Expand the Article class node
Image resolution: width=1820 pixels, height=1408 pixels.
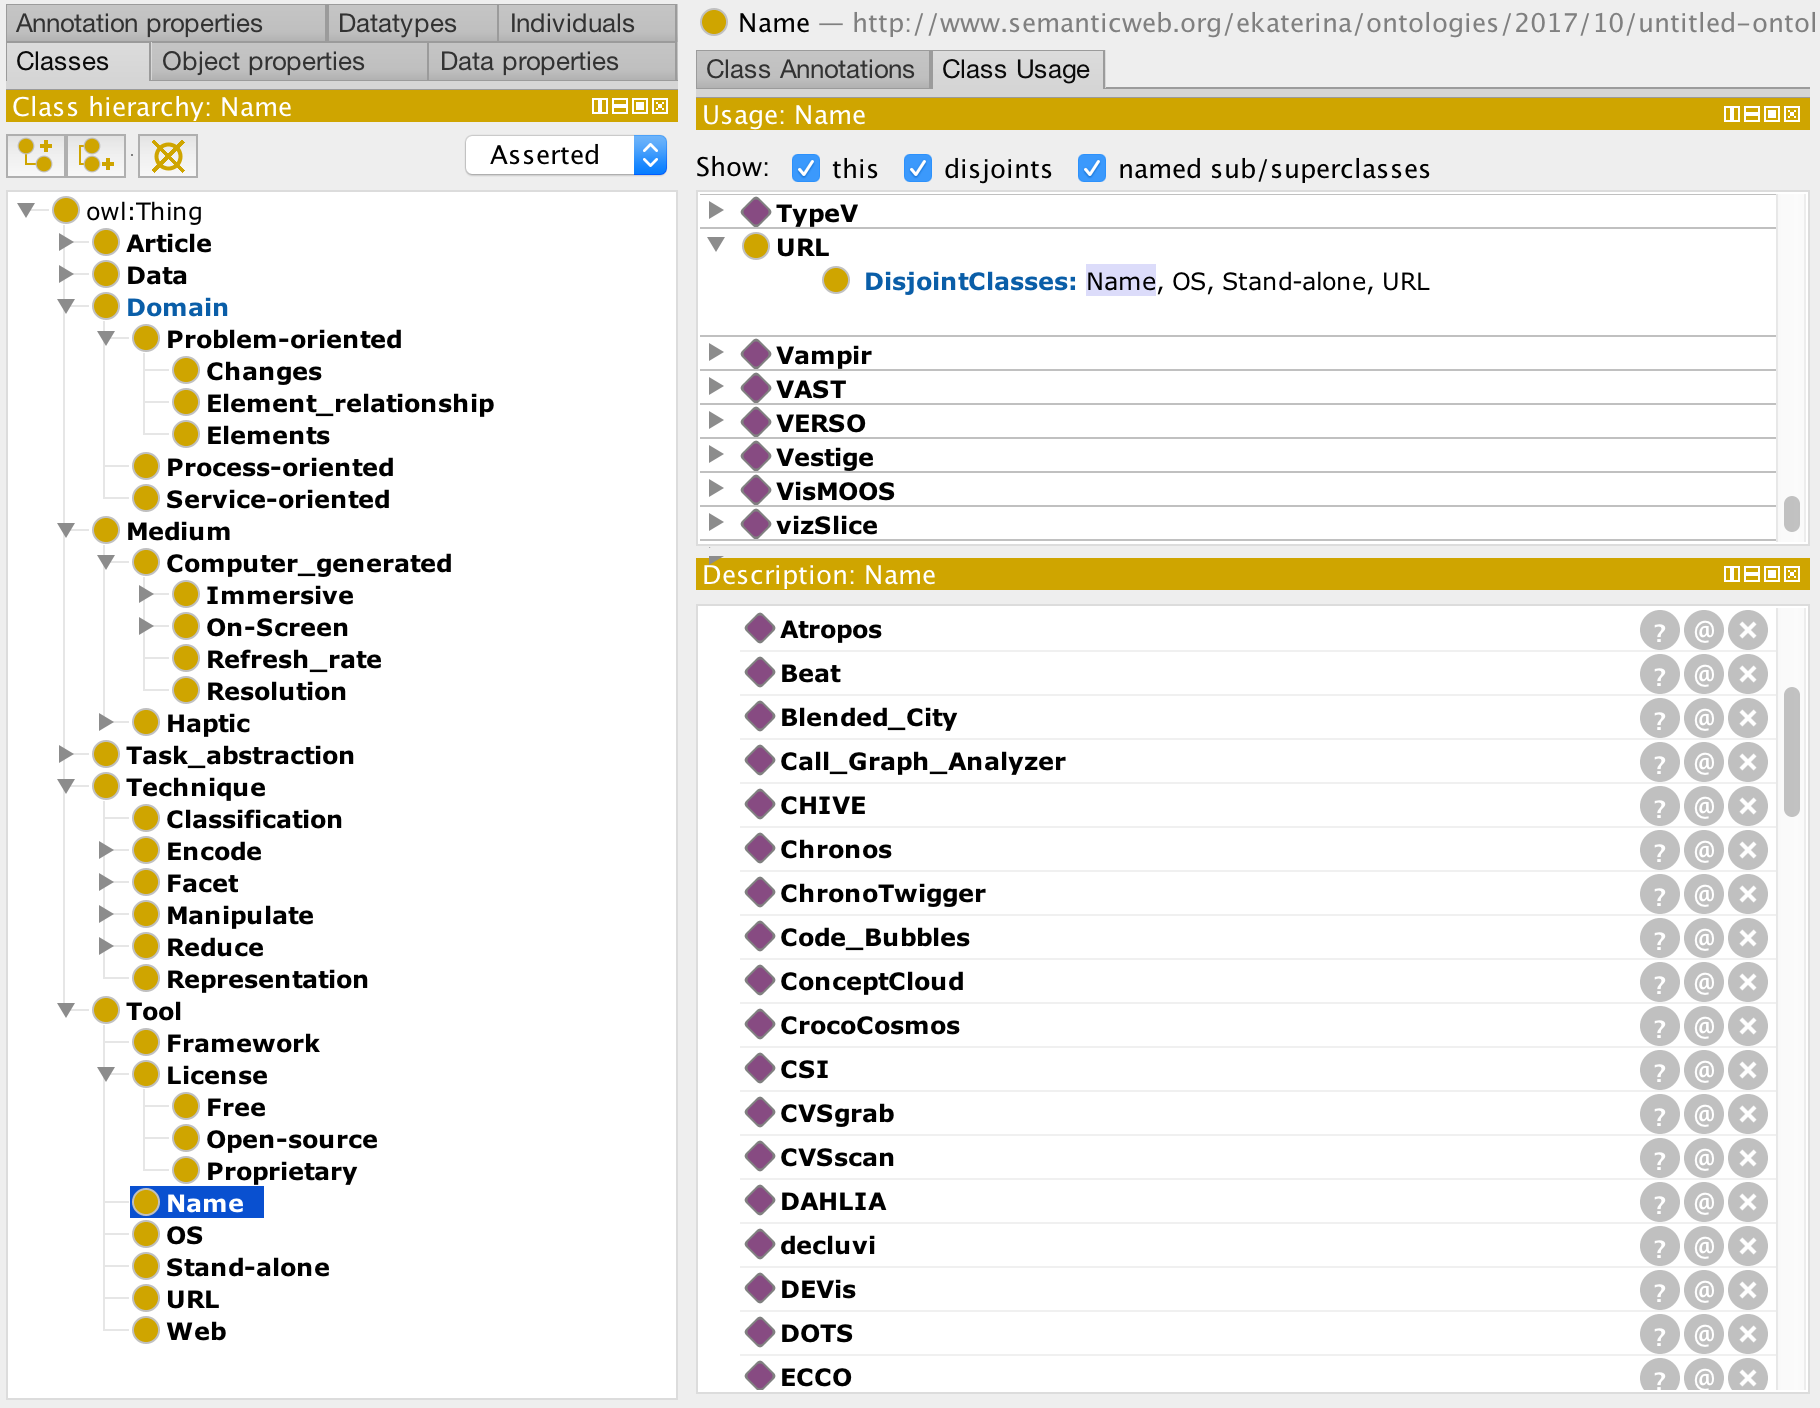pyautogui.click(x=66, y=243)
